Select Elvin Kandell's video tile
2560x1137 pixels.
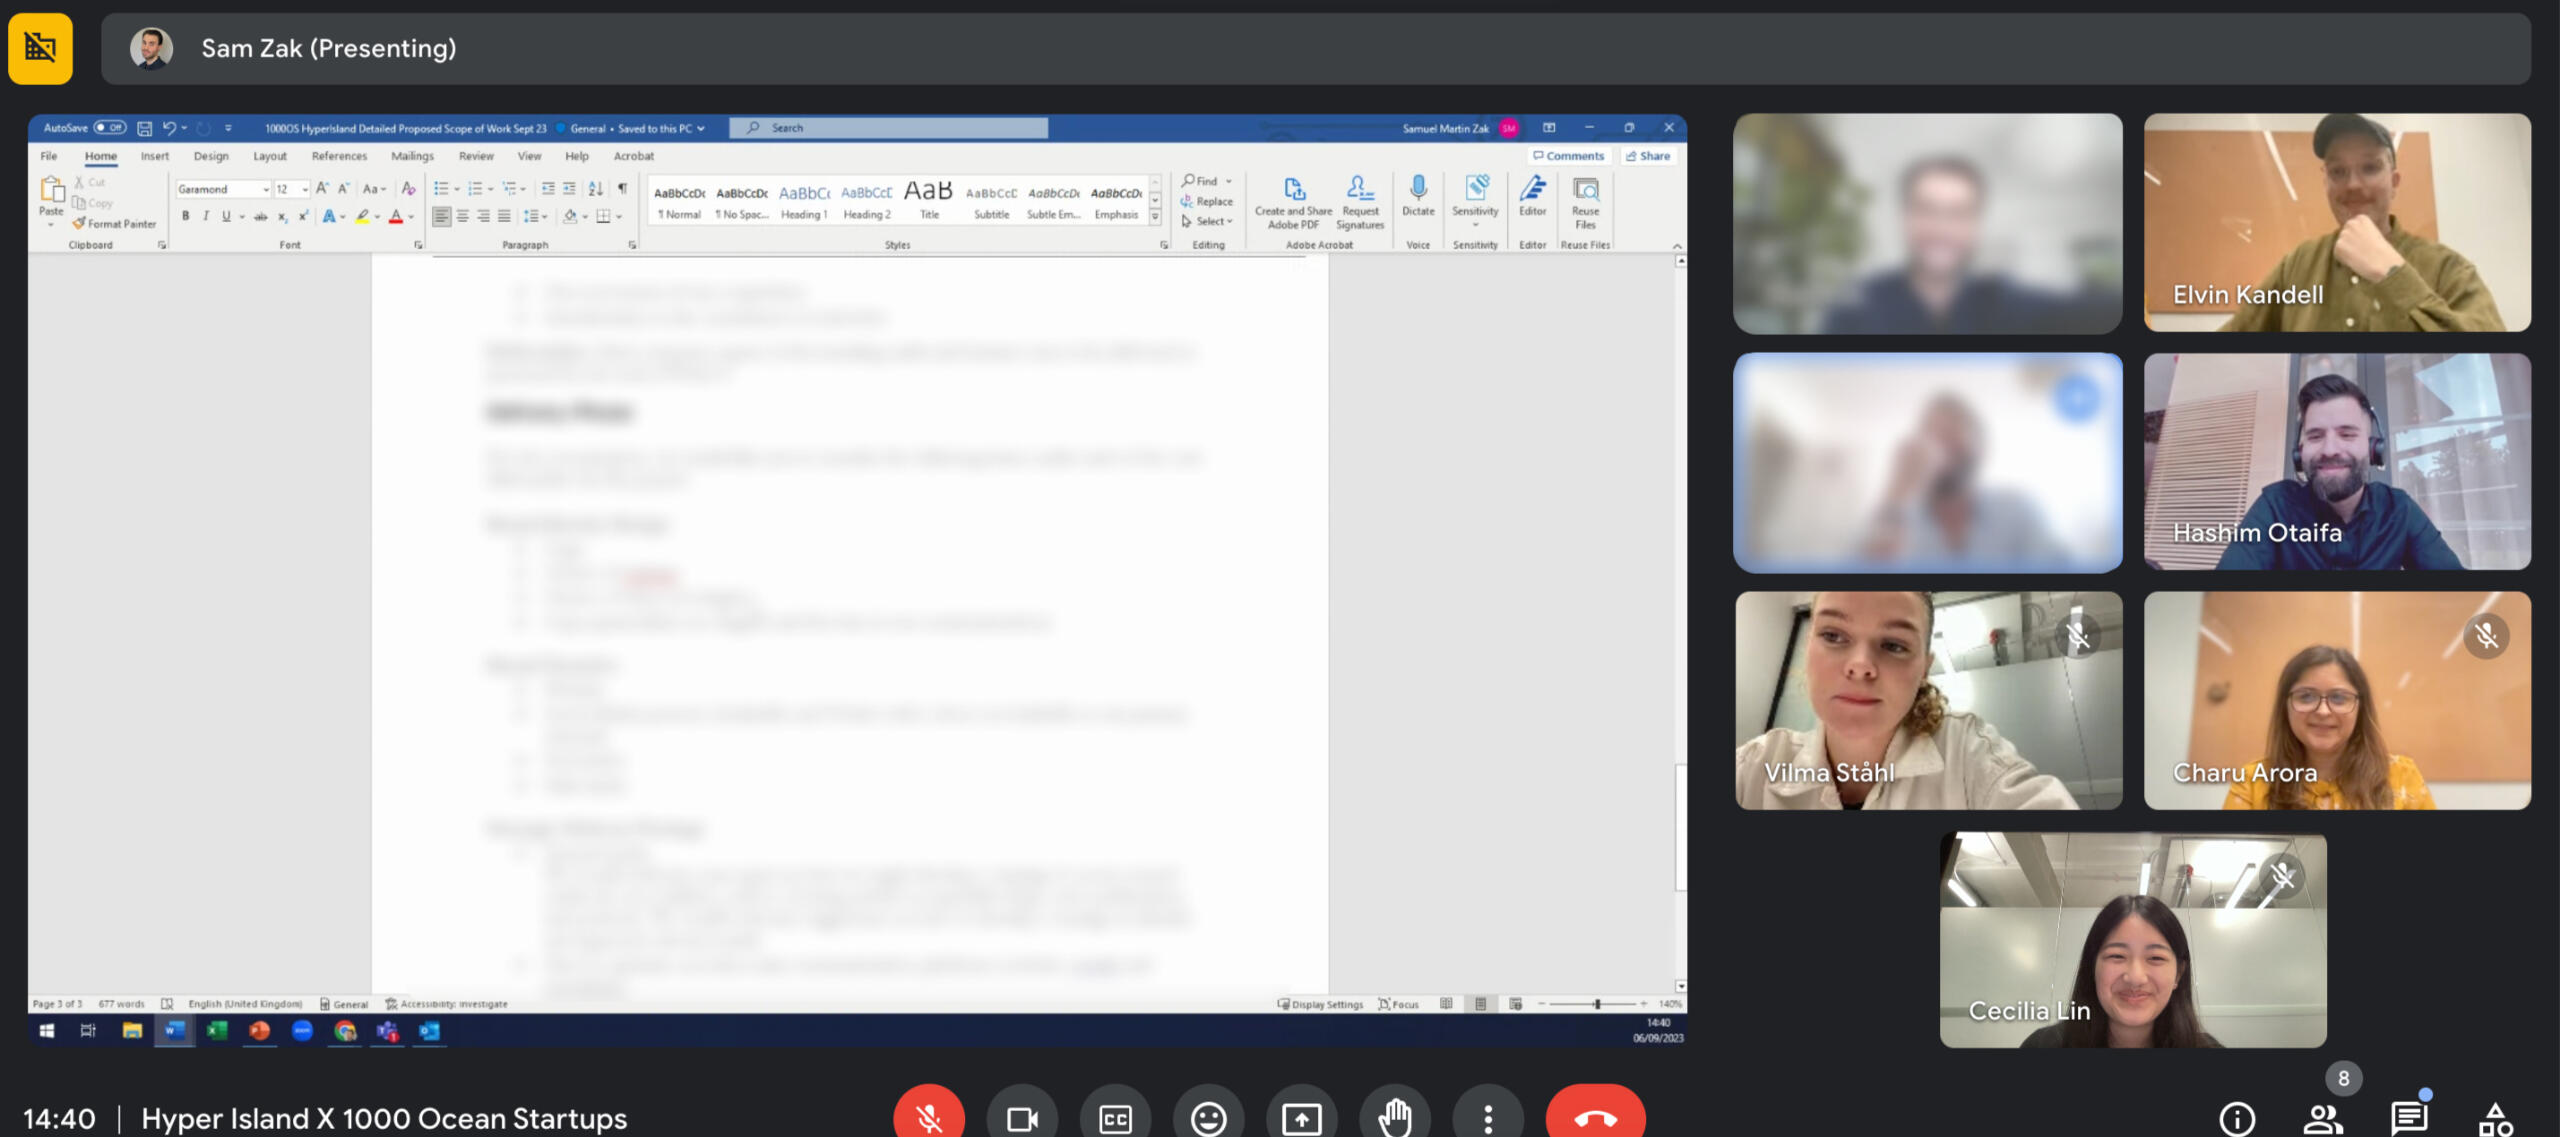2337,222
